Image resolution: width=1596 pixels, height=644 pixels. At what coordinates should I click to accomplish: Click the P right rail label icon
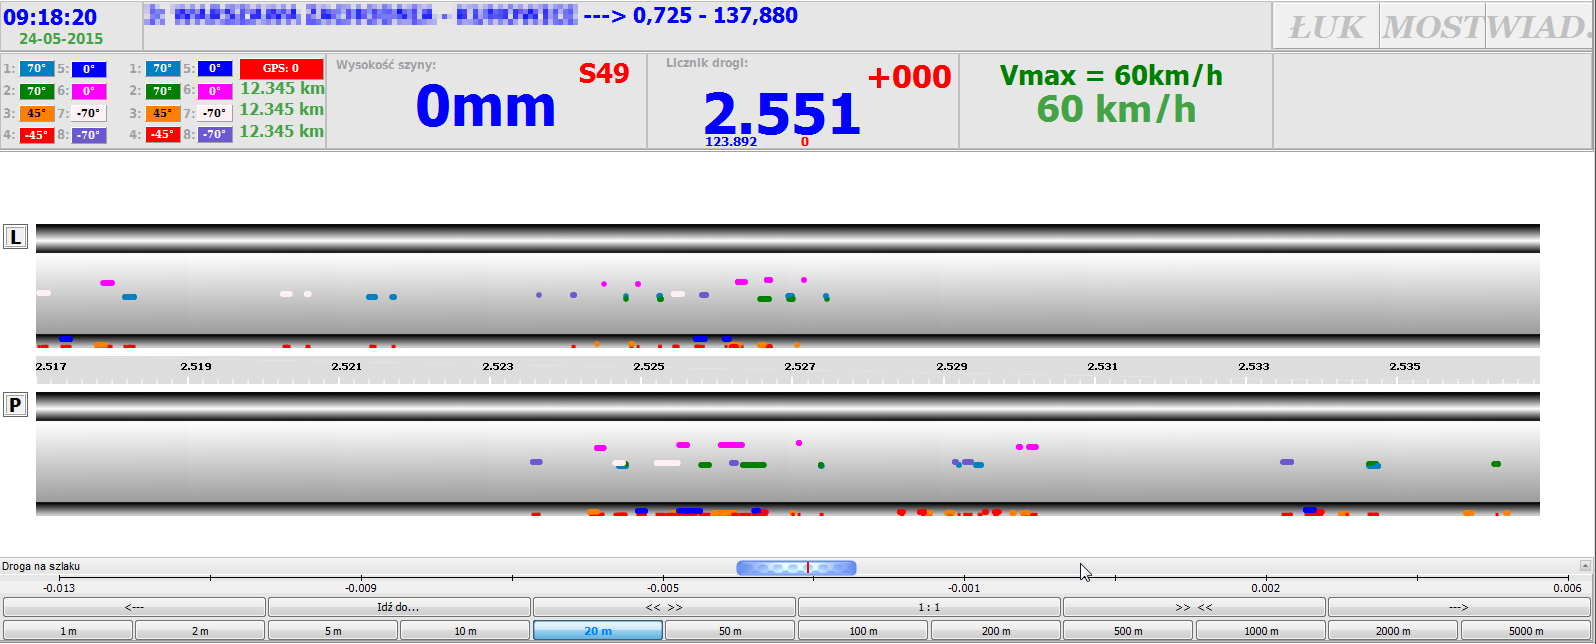[16, 405]
